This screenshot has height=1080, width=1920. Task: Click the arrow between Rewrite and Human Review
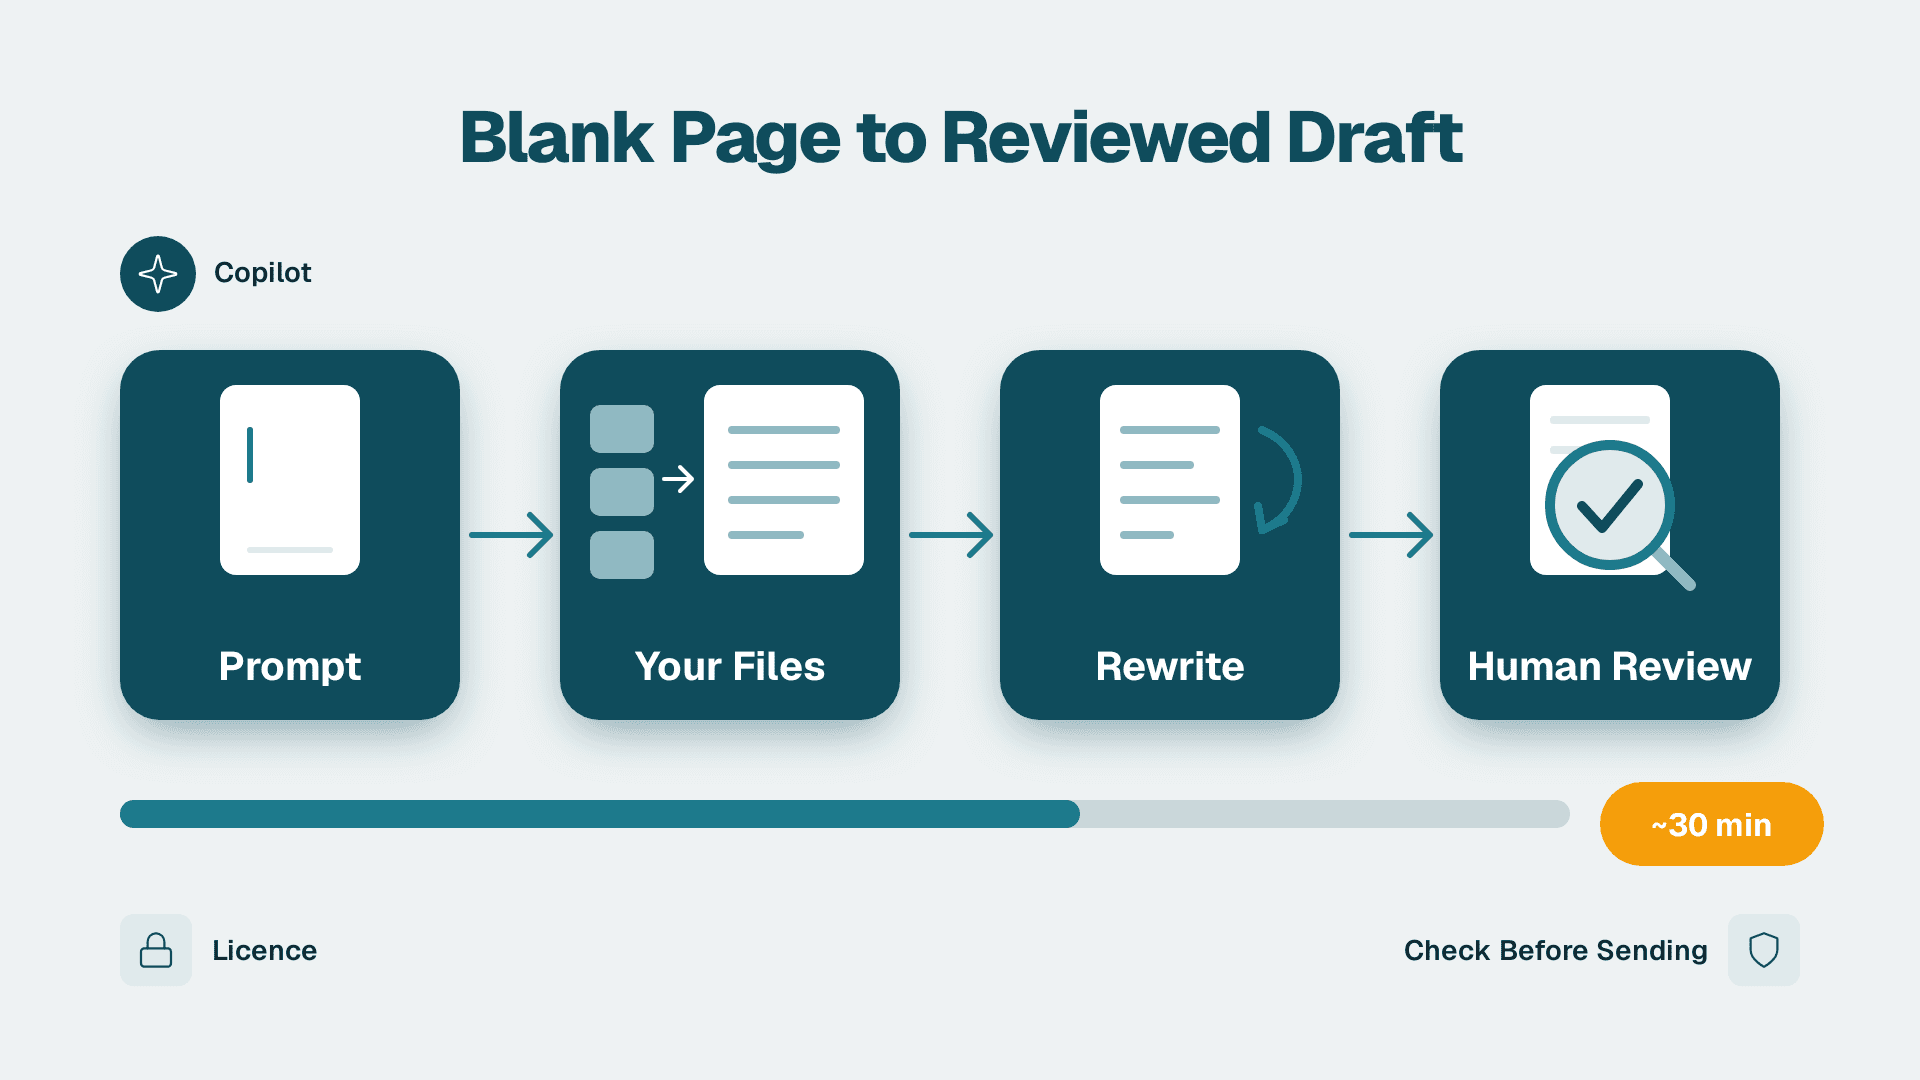1391,535
